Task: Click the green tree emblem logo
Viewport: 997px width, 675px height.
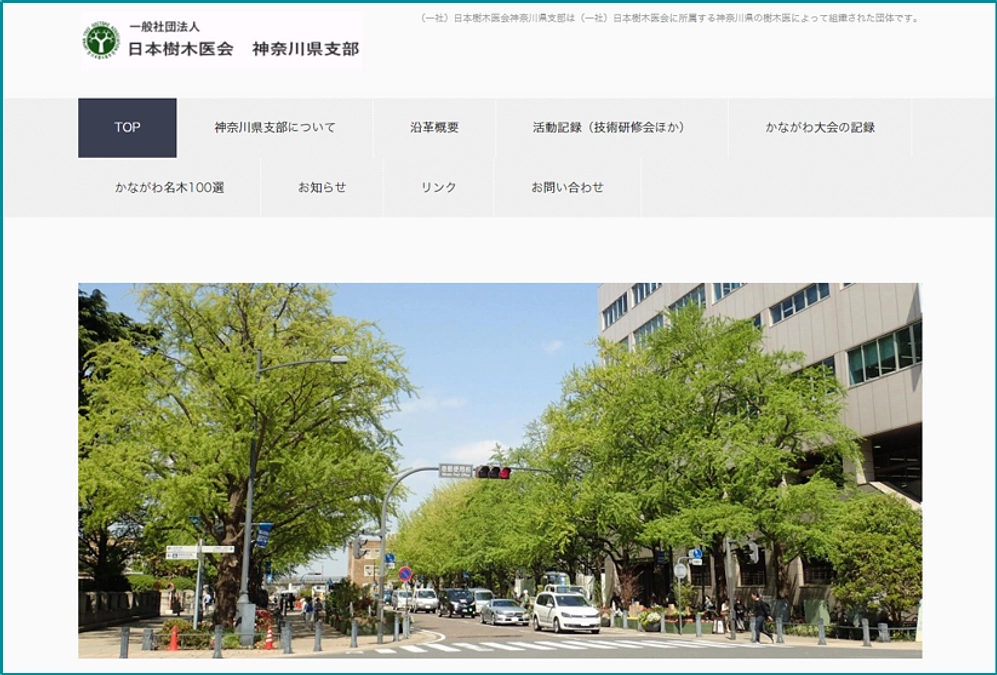Action: tap(100, 40)
